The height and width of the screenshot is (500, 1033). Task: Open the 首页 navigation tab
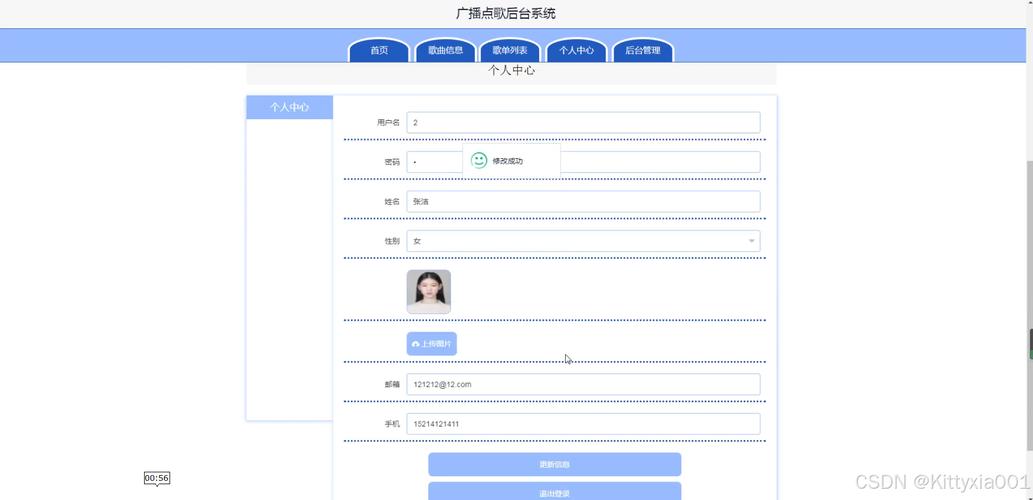[379, 50]
